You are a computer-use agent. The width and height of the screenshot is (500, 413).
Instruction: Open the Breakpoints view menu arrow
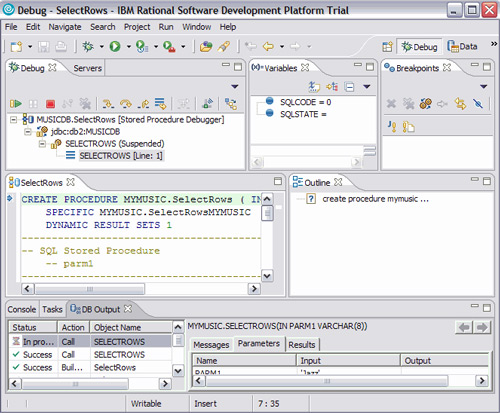484,87
